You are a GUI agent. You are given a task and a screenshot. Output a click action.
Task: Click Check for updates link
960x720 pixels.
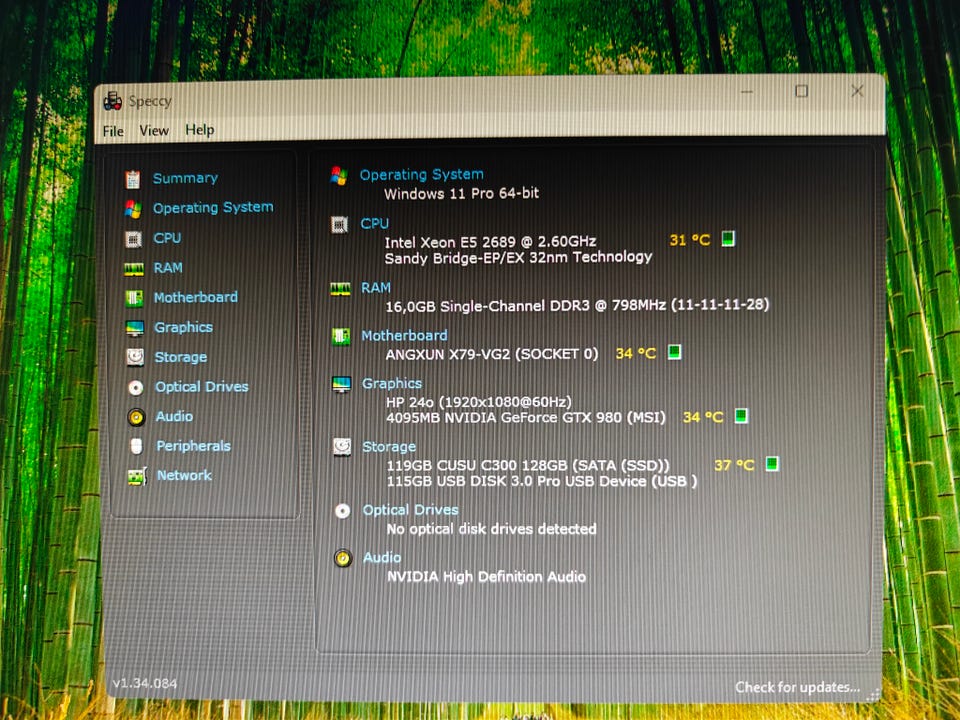(x=798, y=688)
